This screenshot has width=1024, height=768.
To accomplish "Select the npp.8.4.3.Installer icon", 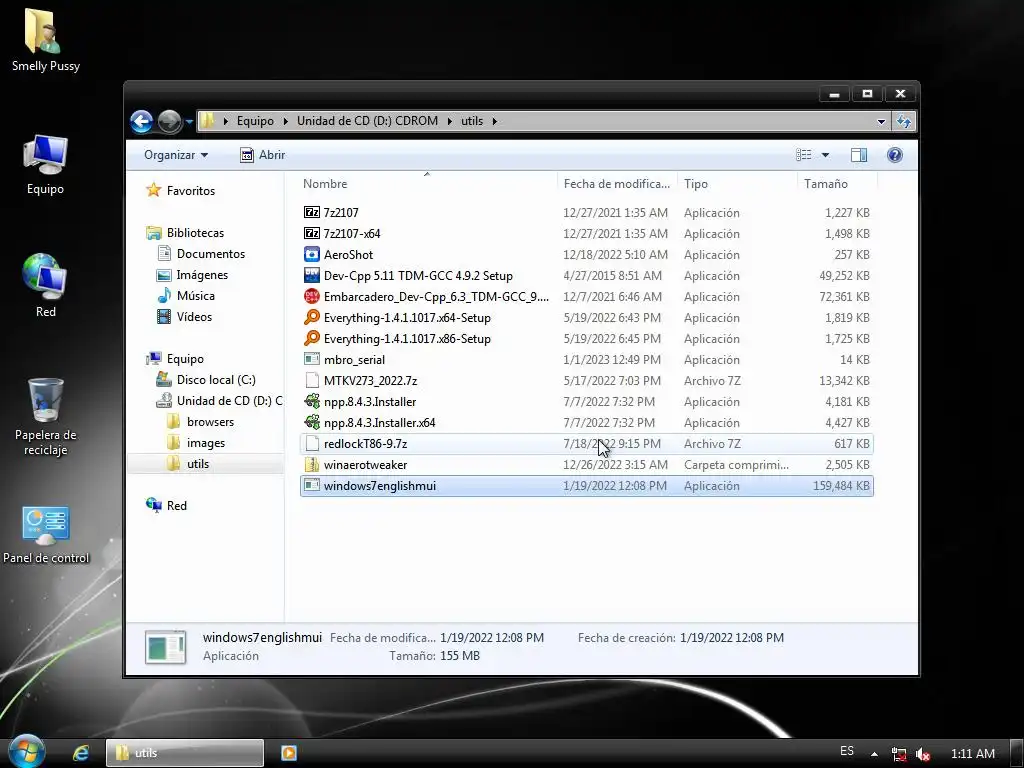I will pos(312,402).
